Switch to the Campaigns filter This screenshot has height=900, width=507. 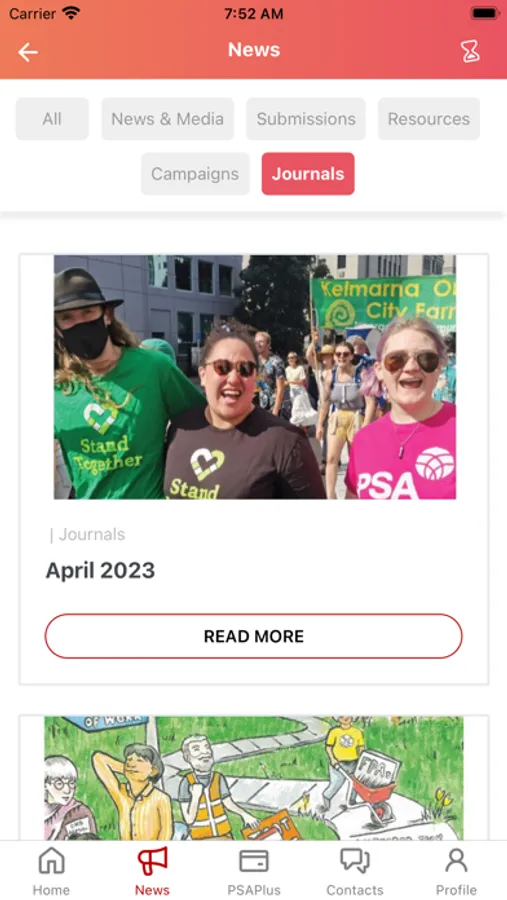click(195, 174)
